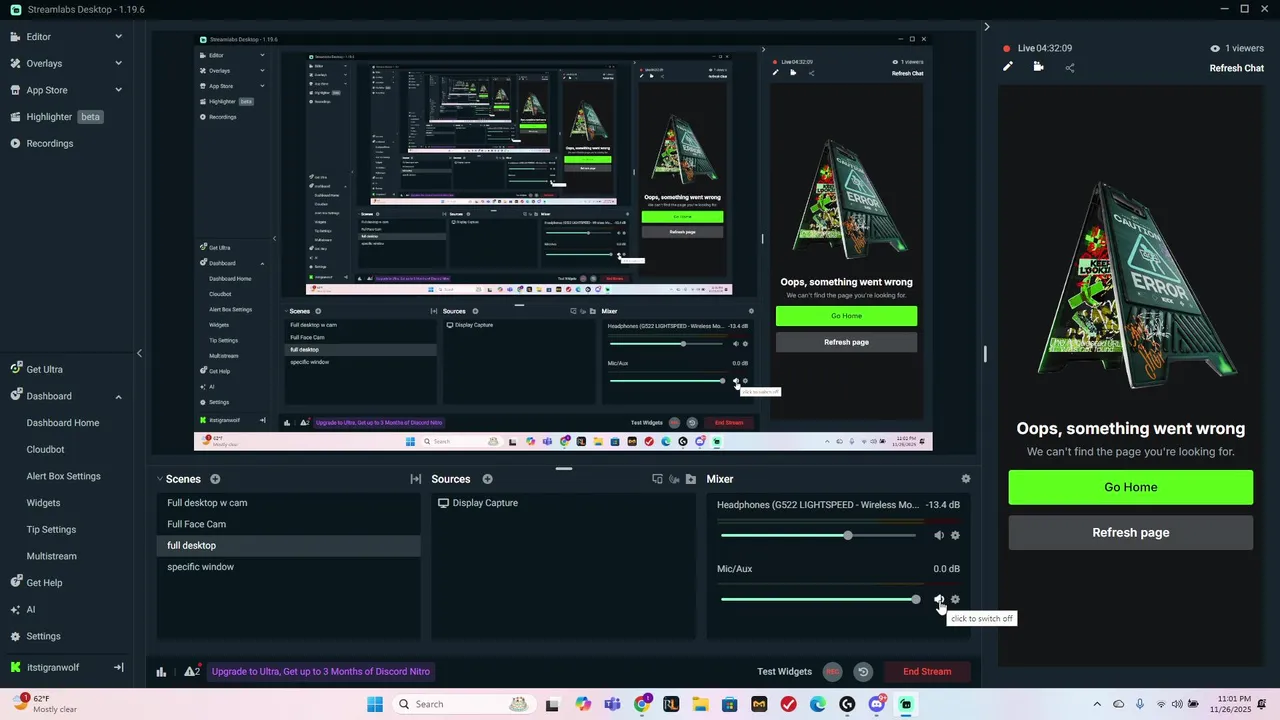Click the system tray volume icon

pos(1177,704)
